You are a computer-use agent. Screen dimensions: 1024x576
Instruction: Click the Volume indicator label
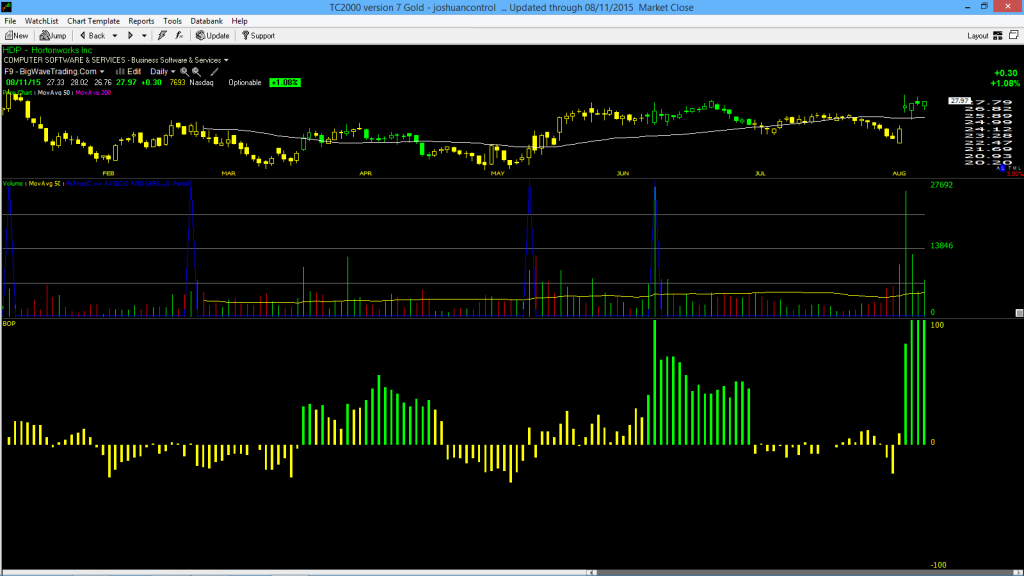pyautogui.click(x=12, y=184)
